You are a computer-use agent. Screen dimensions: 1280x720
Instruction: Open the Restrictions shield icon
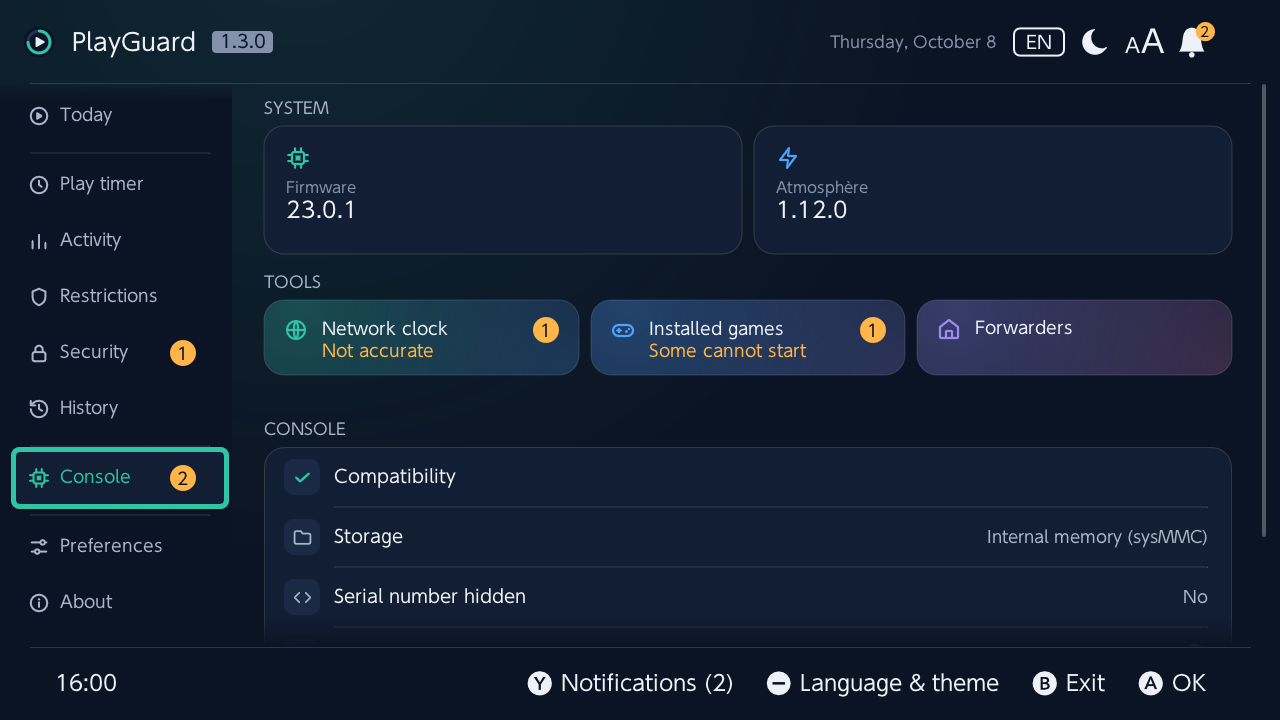pyautogui.click(x=39, y=296)
